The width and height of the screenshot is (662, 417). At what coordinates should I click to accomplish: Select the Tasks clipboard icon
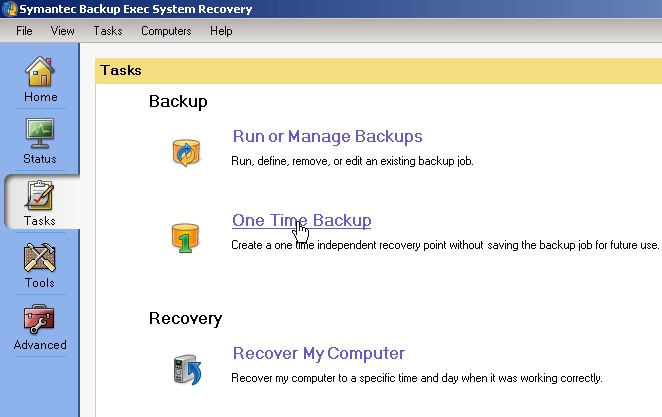(x=39, y=195)
